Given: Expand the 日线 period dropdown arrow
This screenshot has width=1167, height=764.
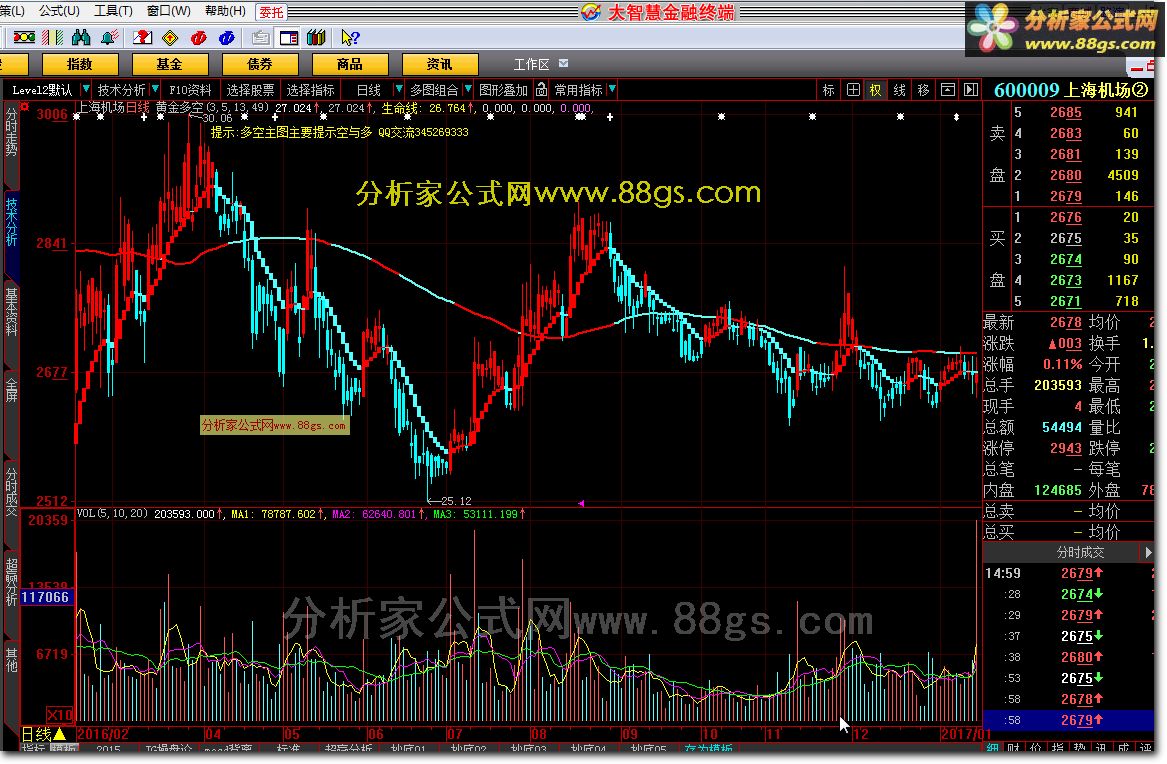Looking at the screenshot, I should [x=398, y=89].
